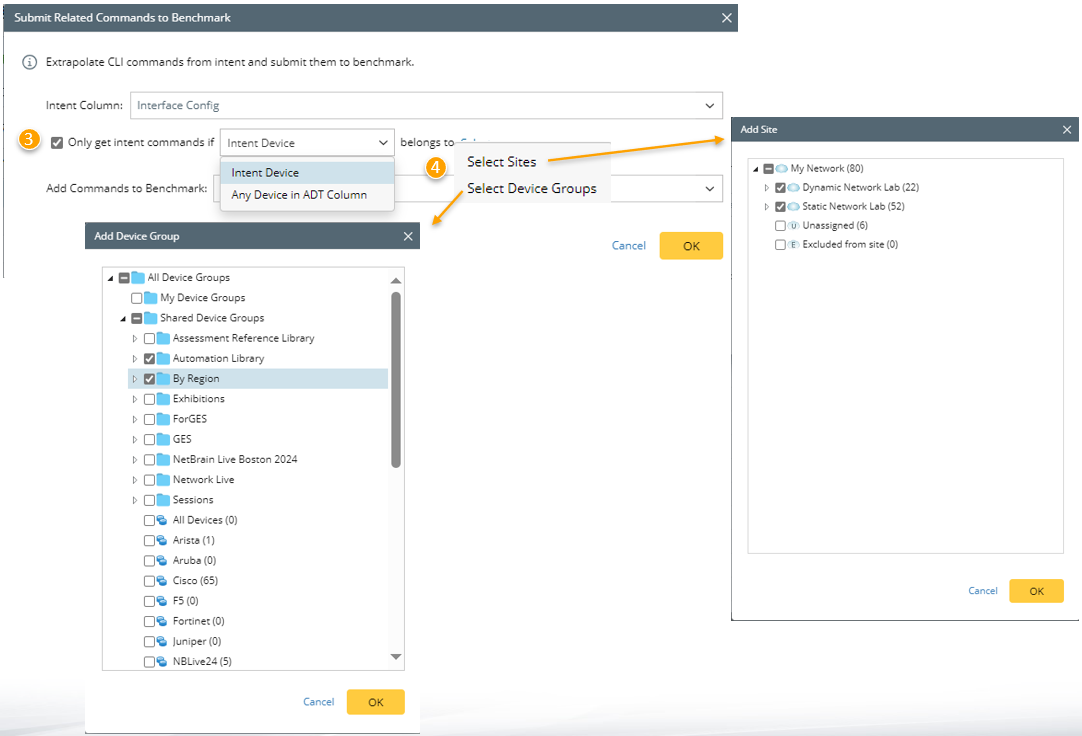
Task: Click the Dynamic Network Lab site icon
Action: click(793, 188)
